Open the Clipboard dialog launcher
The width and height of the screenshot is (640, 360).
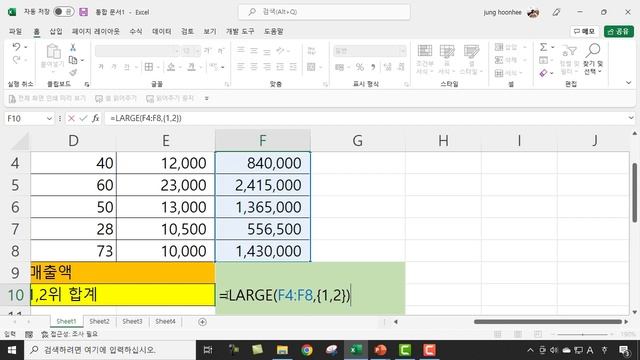(87, 84)
